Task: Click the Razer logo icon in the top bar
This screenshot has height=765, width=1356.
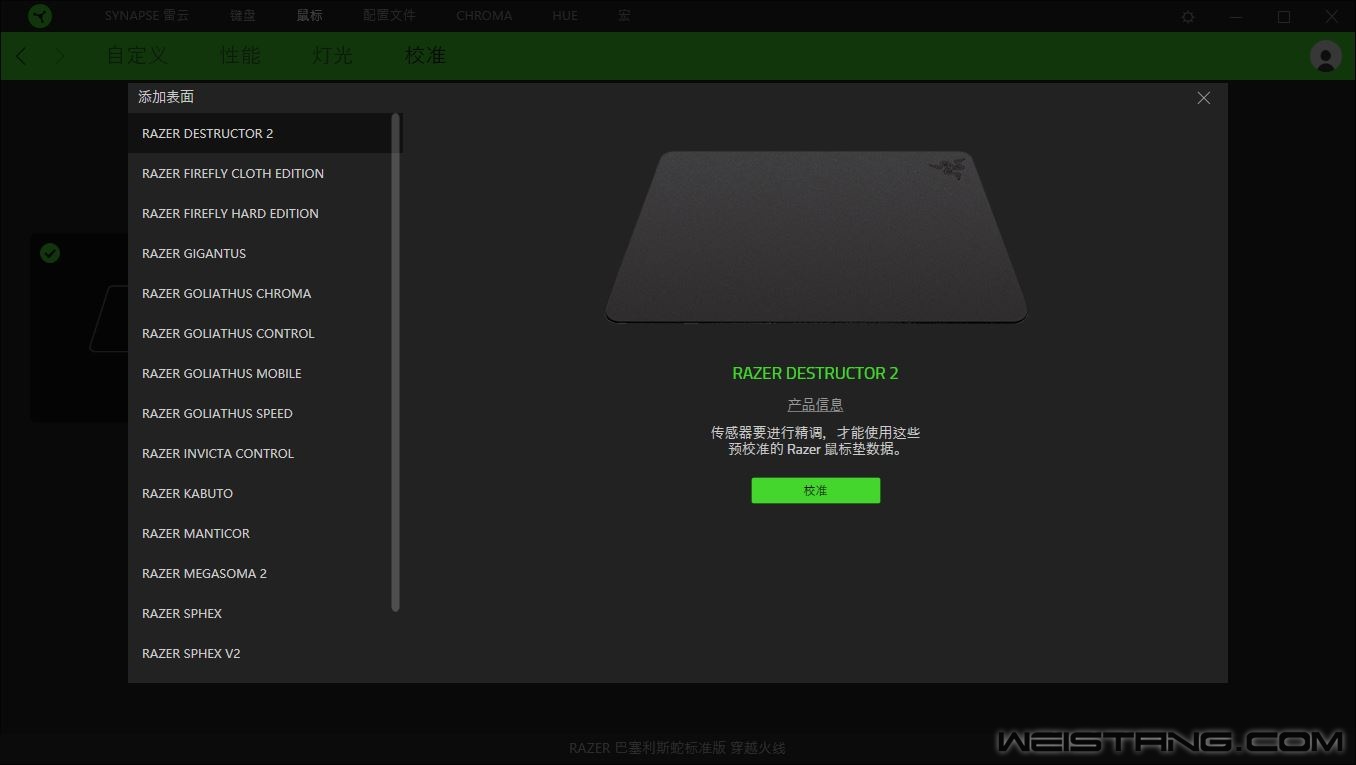Action: (x=40, y=16)
